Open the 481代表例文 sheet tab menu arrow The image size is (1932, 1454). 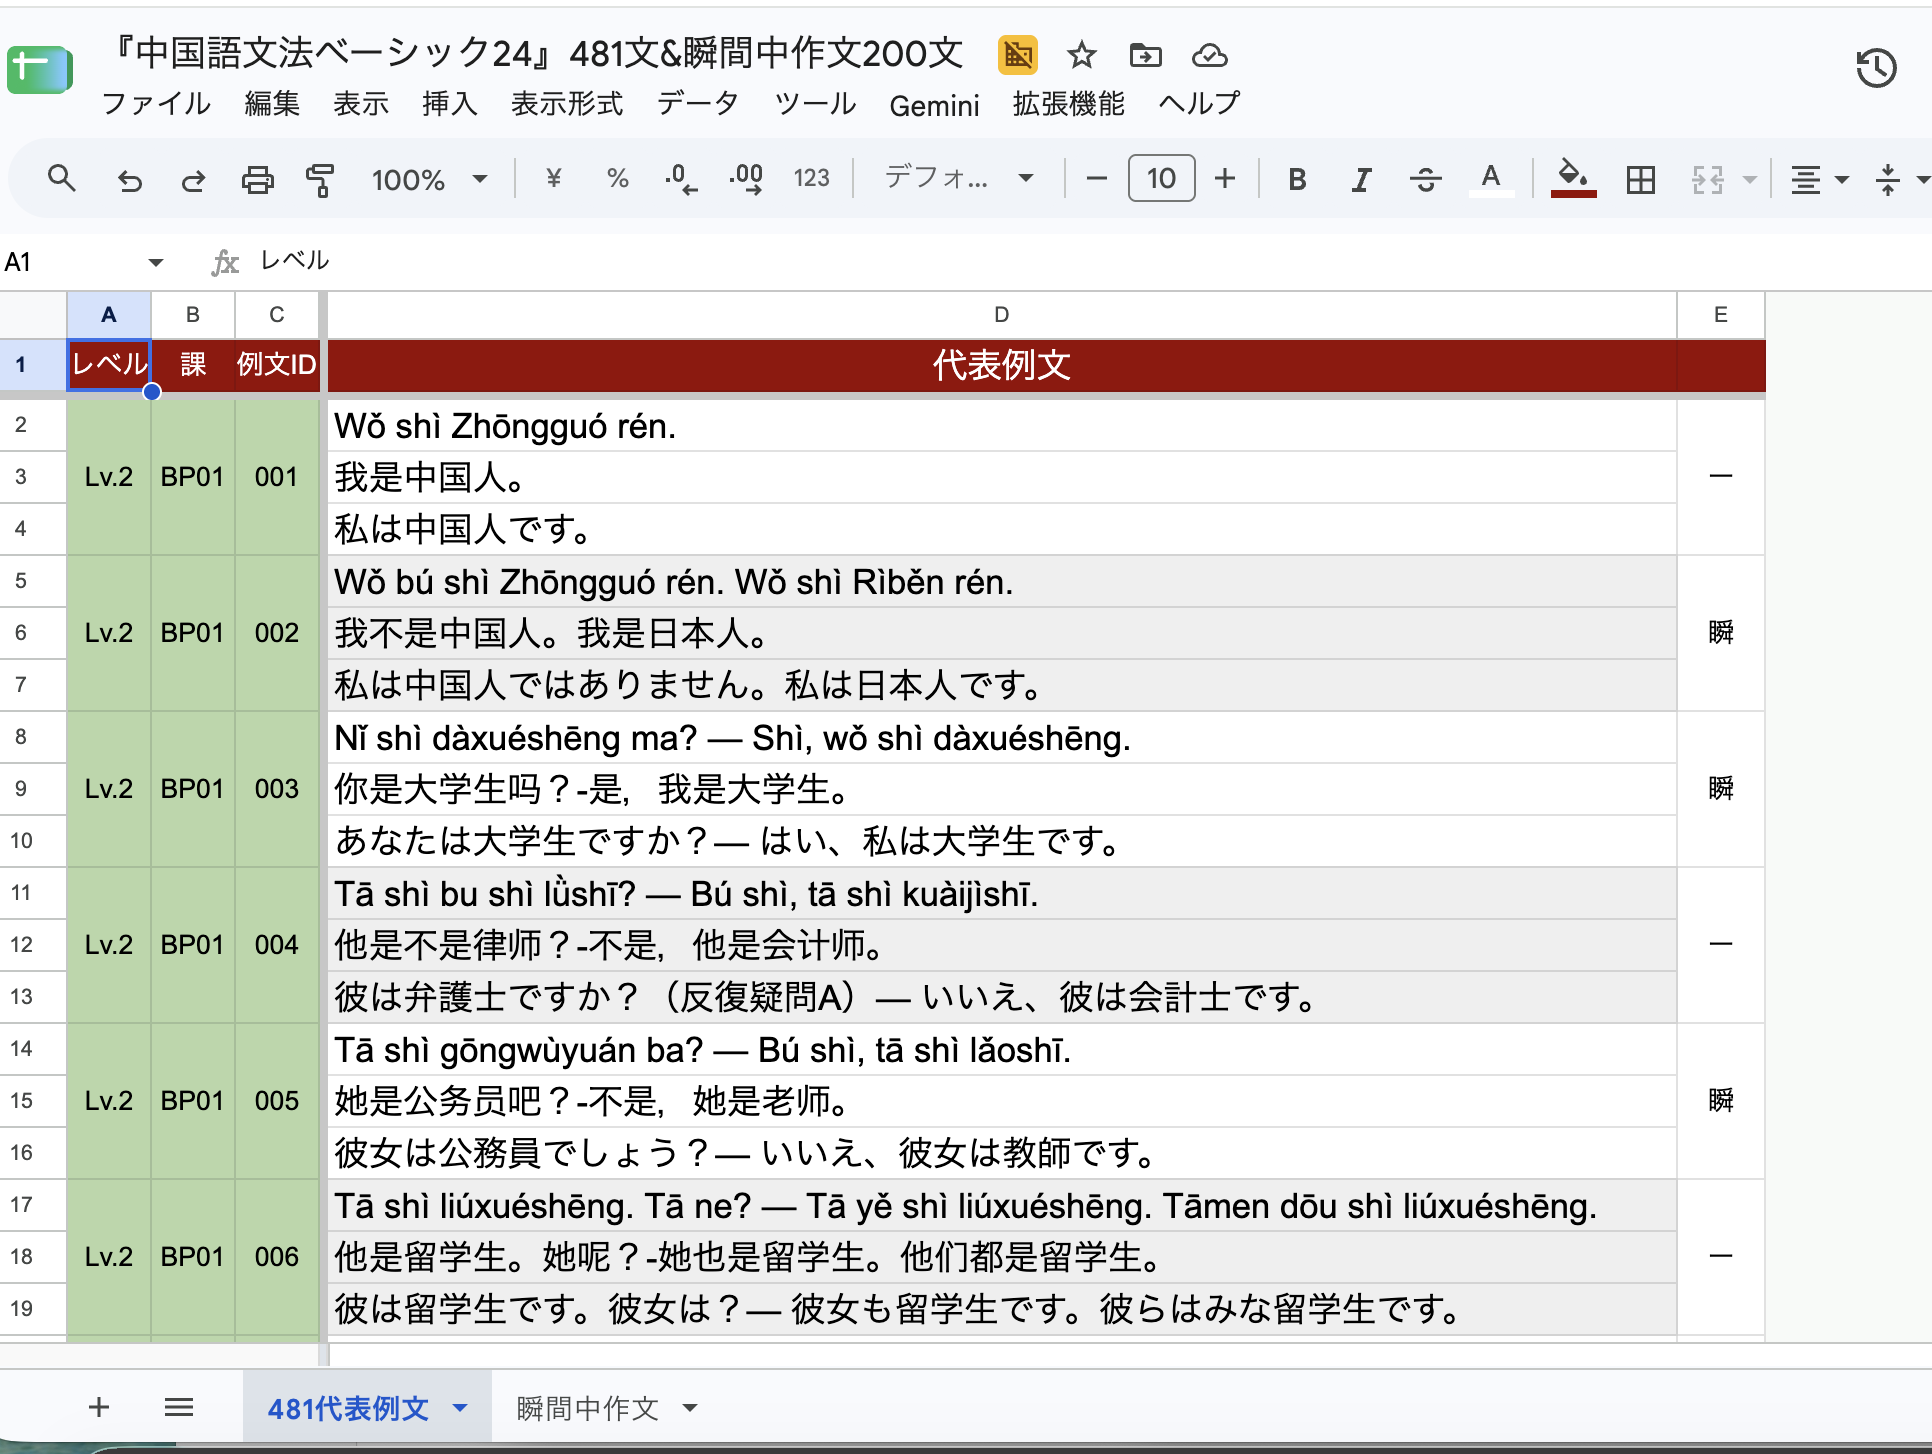[460, 1408]
